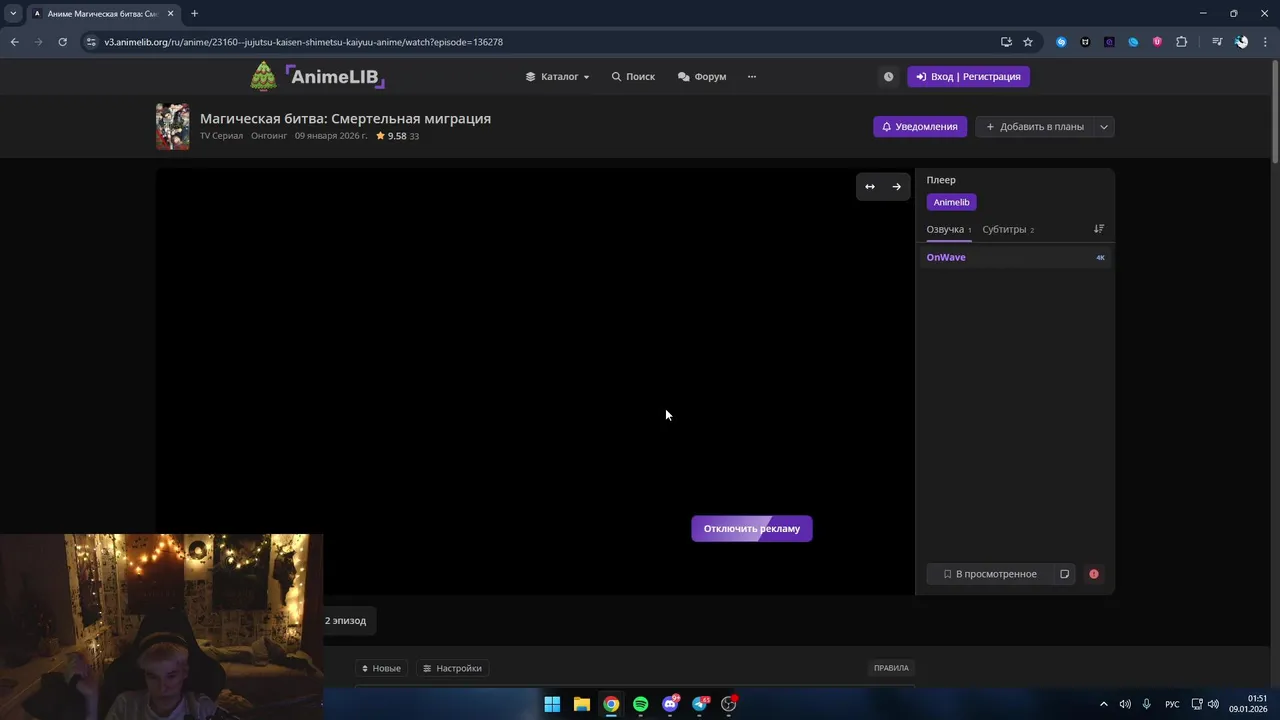Mark episode as В просмотренное
Viewport: 1280px width, 720px height.
[x=989, y=574]
